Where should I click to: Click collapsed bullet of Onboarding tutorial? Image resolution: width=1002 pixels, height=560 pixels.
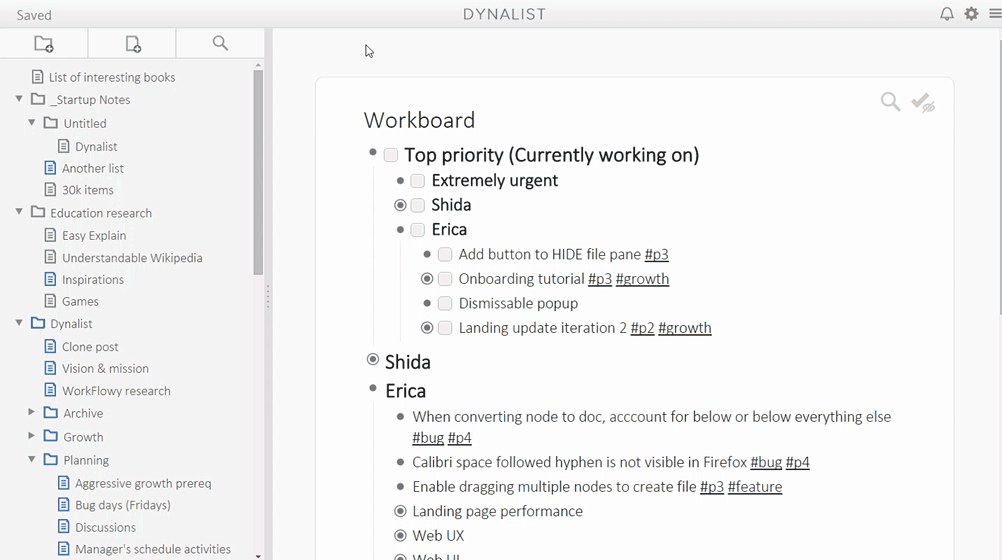pos(428,279)
